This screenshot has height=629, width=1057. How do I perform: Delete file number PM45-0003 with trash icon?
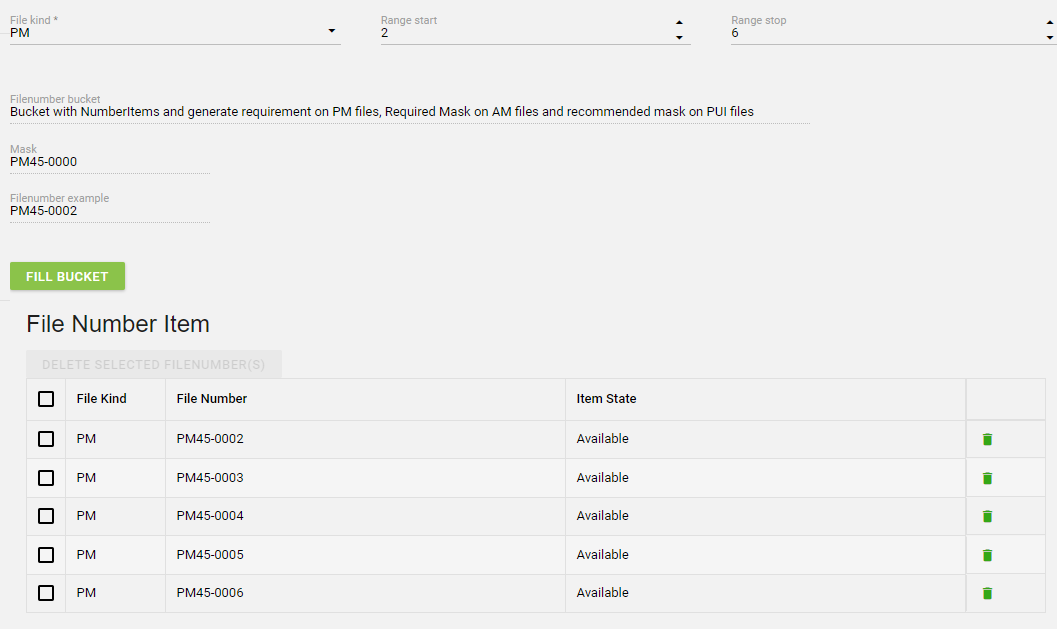pos(987,478)
